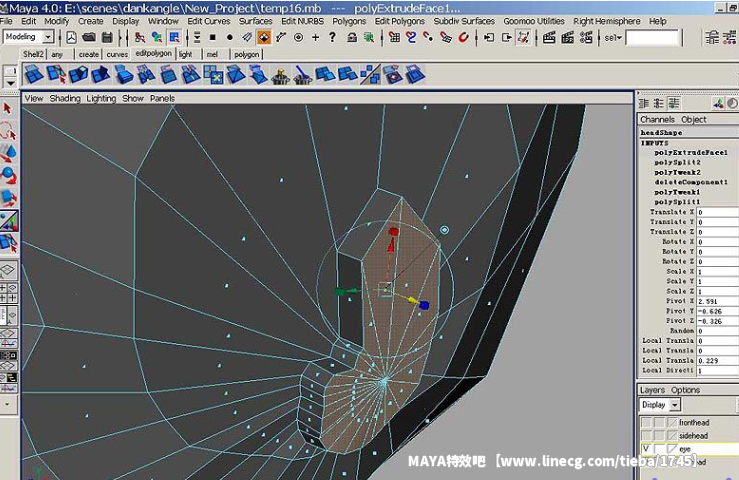
Task: Select deleteComponent1 input node
Action: [x=690, y=182]
